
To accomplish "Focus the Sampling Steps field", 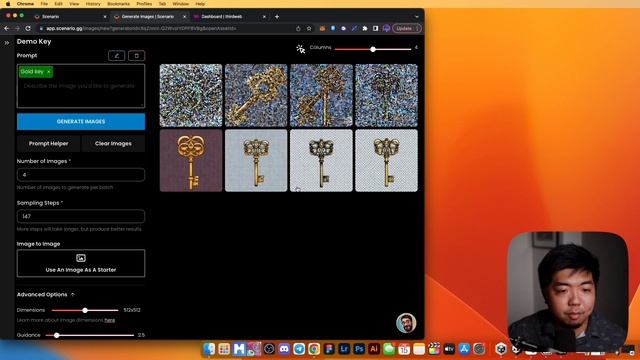I will tap(81, 216).
